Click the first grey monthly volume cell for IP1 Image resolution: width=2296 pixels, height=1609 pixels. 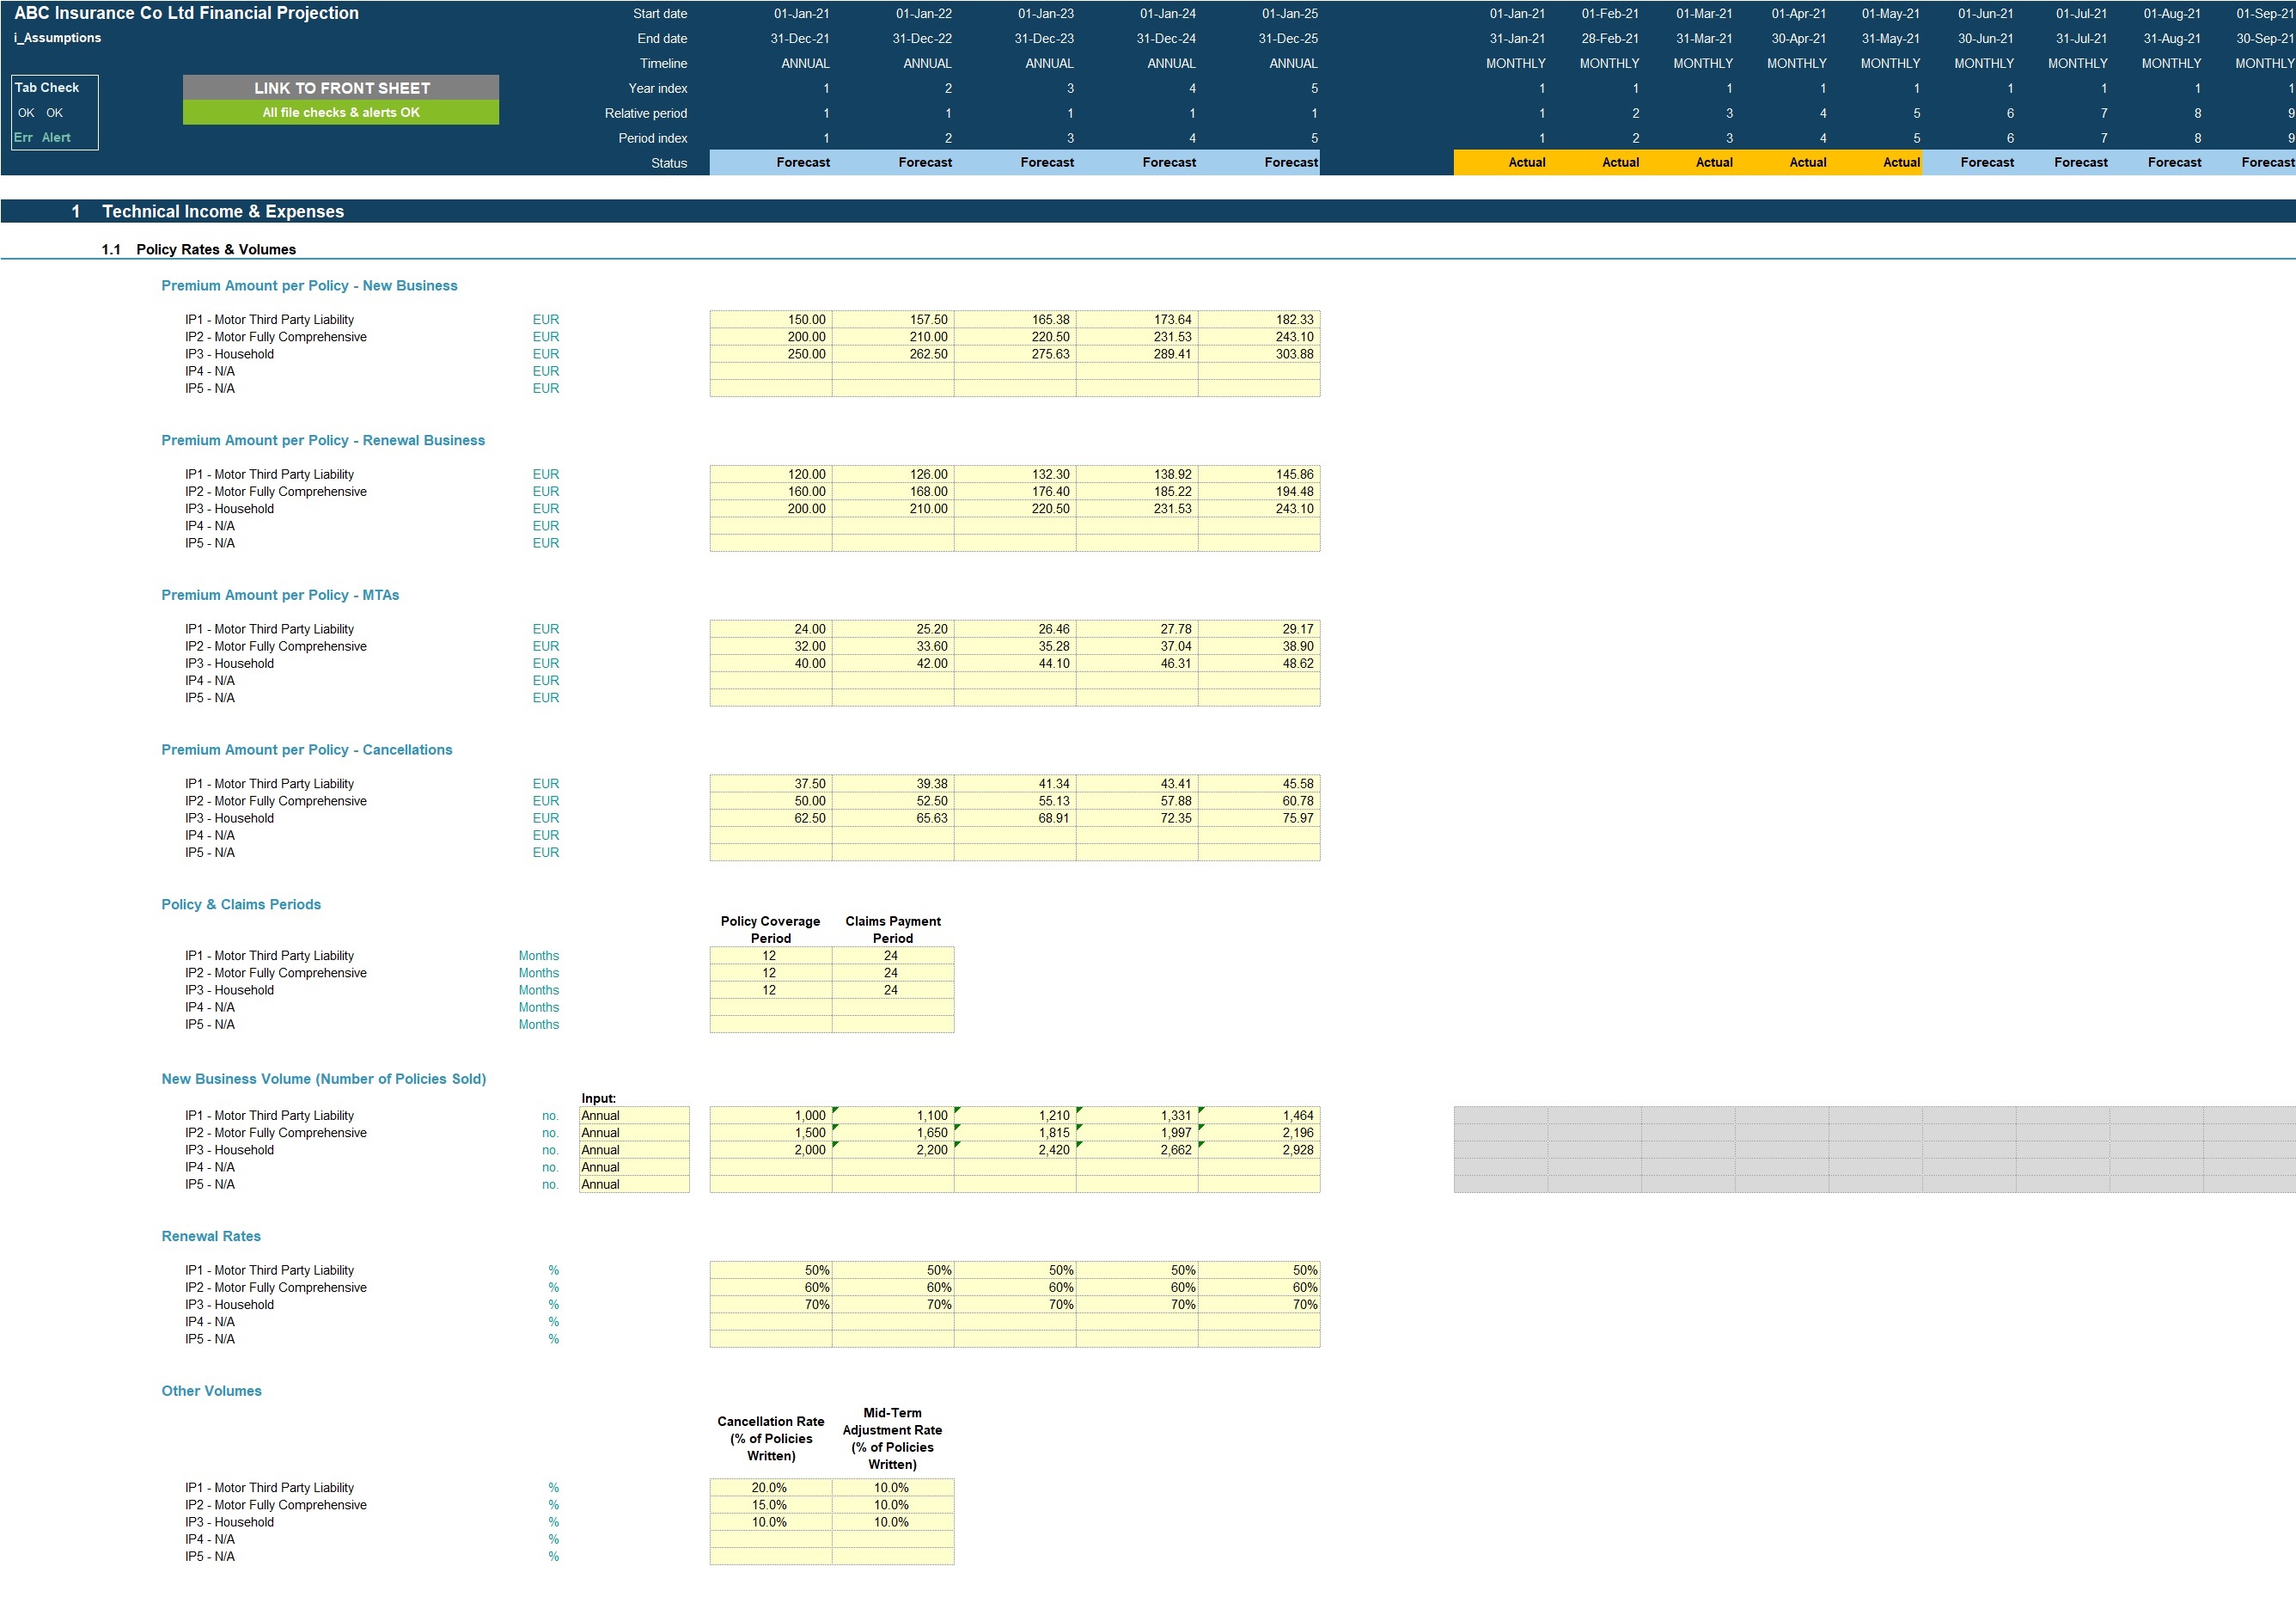click(1500, 1115)
